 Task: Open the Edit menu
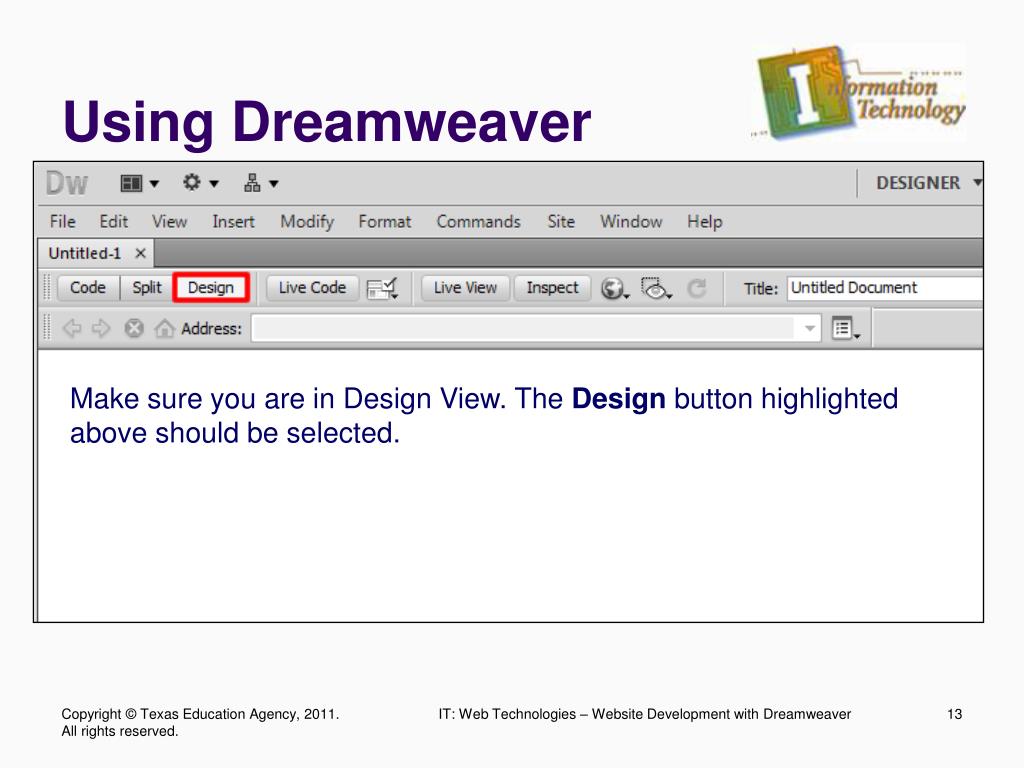tap(114, 222)
